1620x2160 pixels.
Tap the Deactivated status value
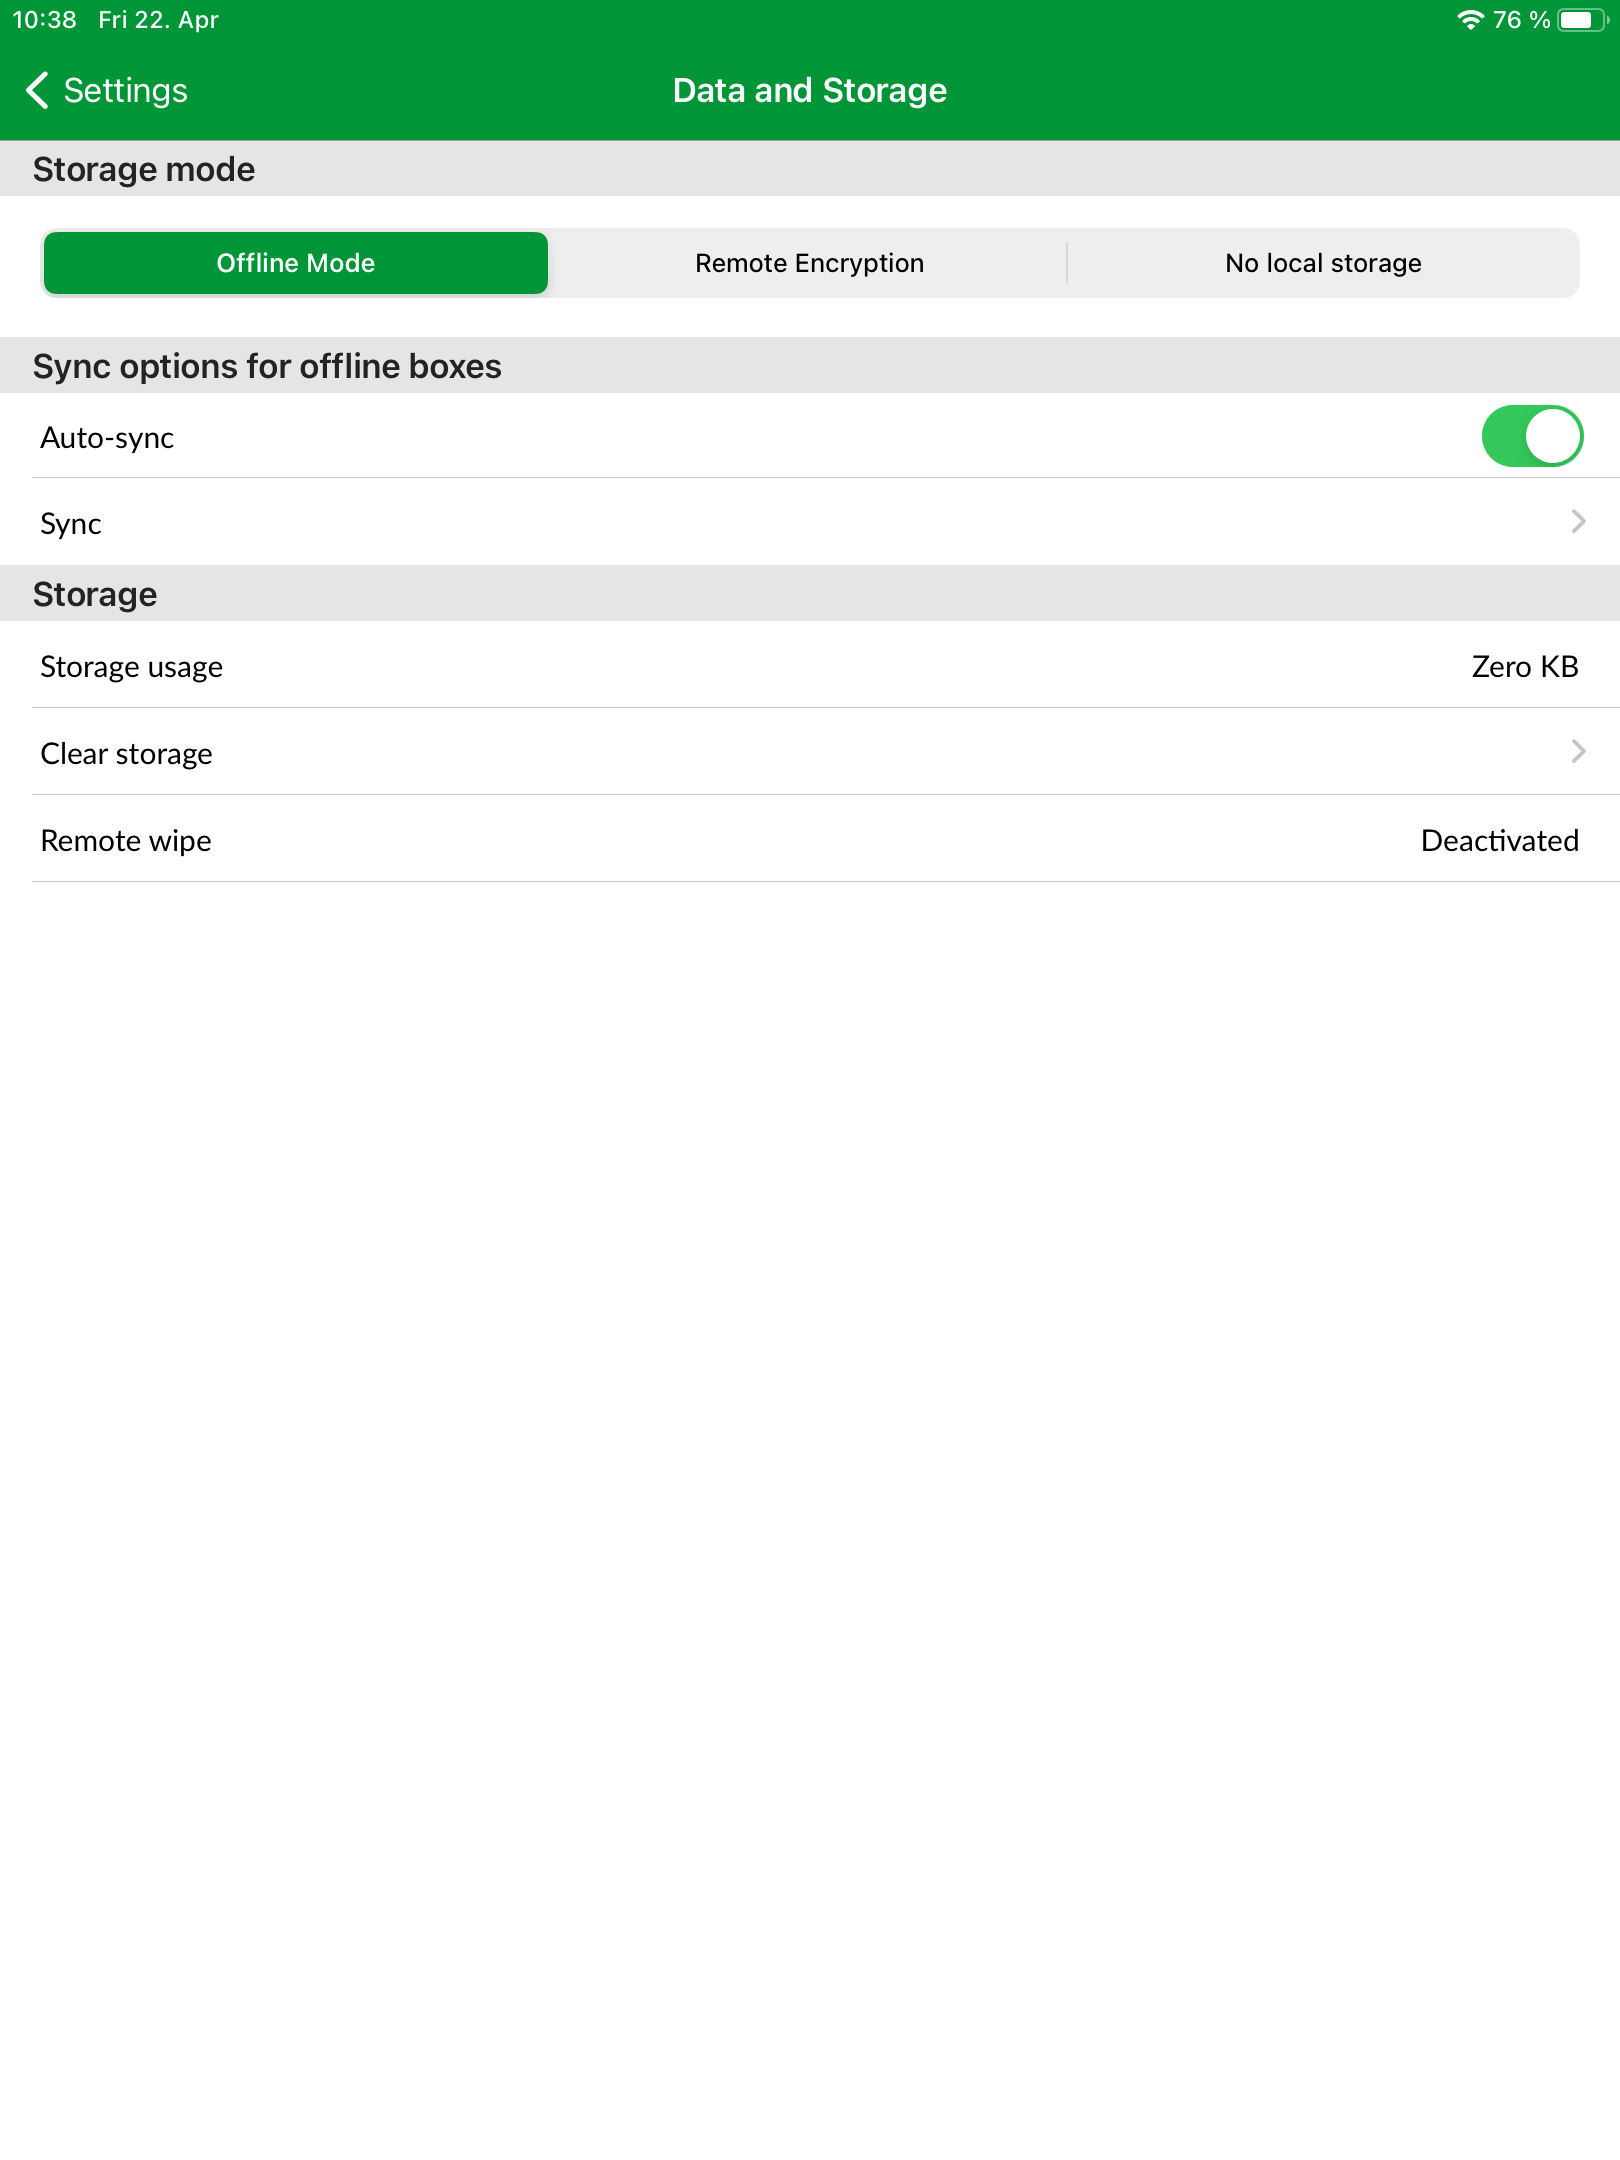coord(1499,840)
